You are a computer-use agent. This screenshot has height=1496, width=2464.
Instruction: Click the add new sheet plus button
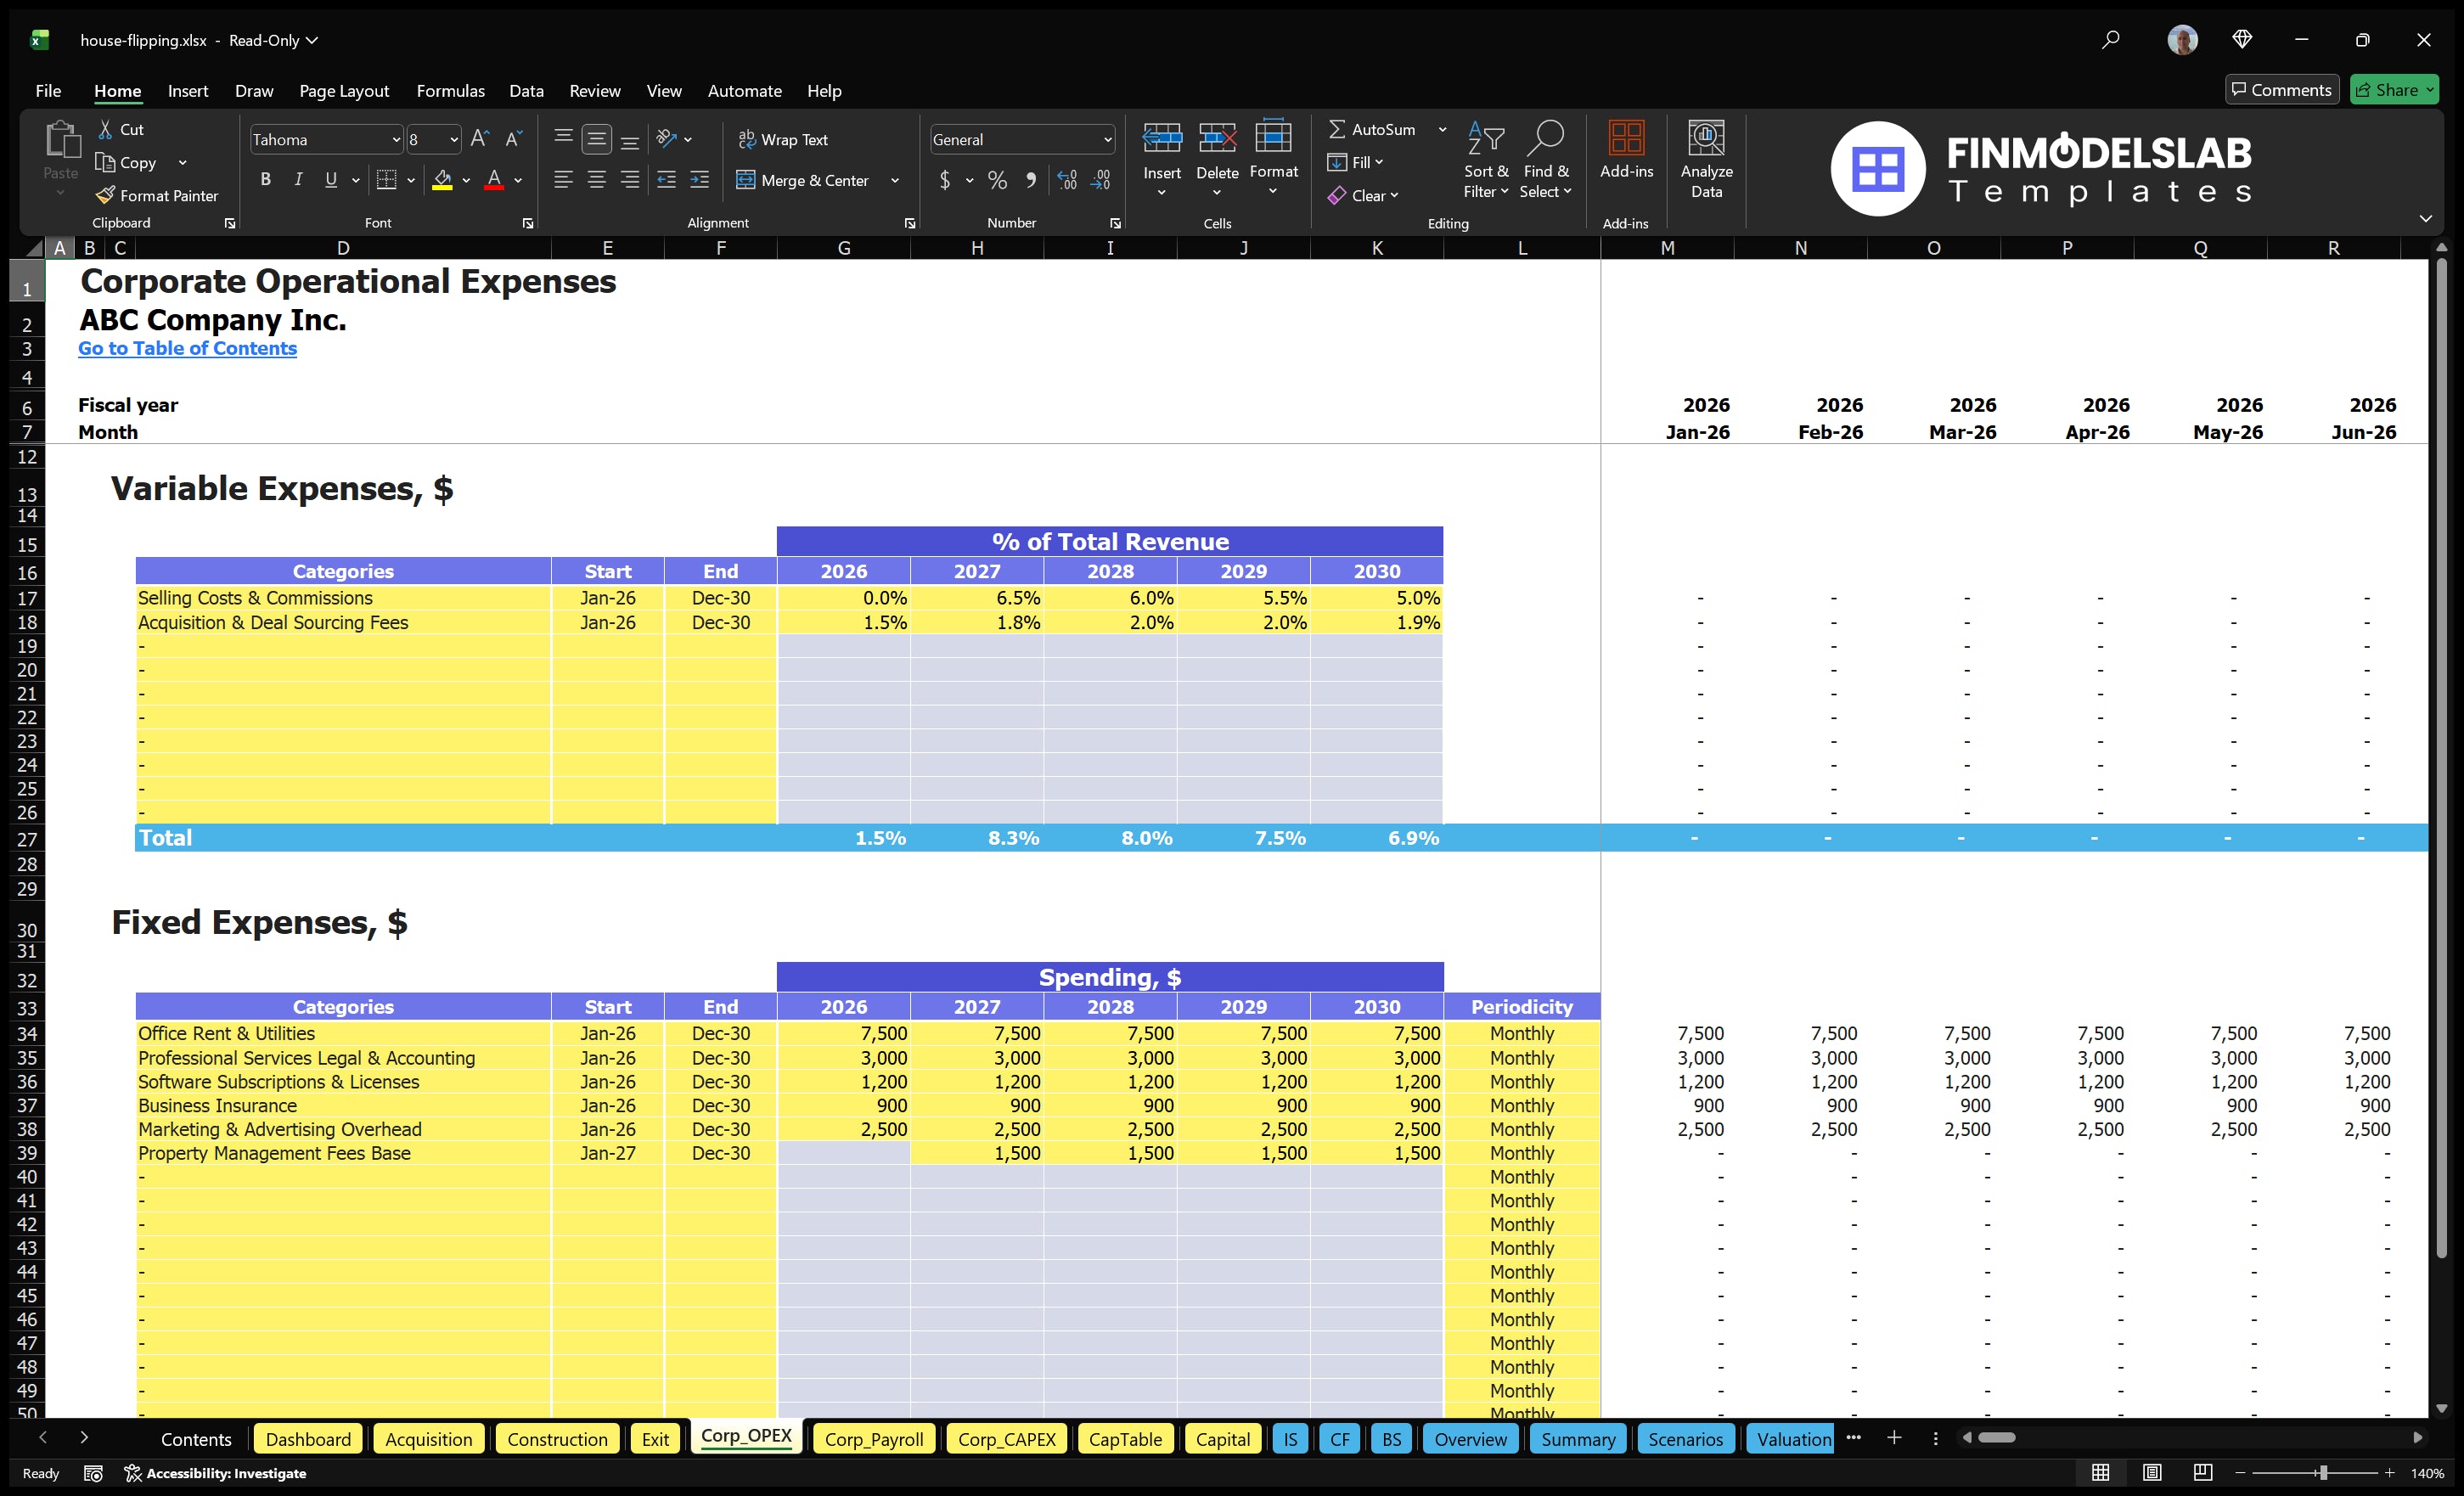click(x=1894, y=1438)
